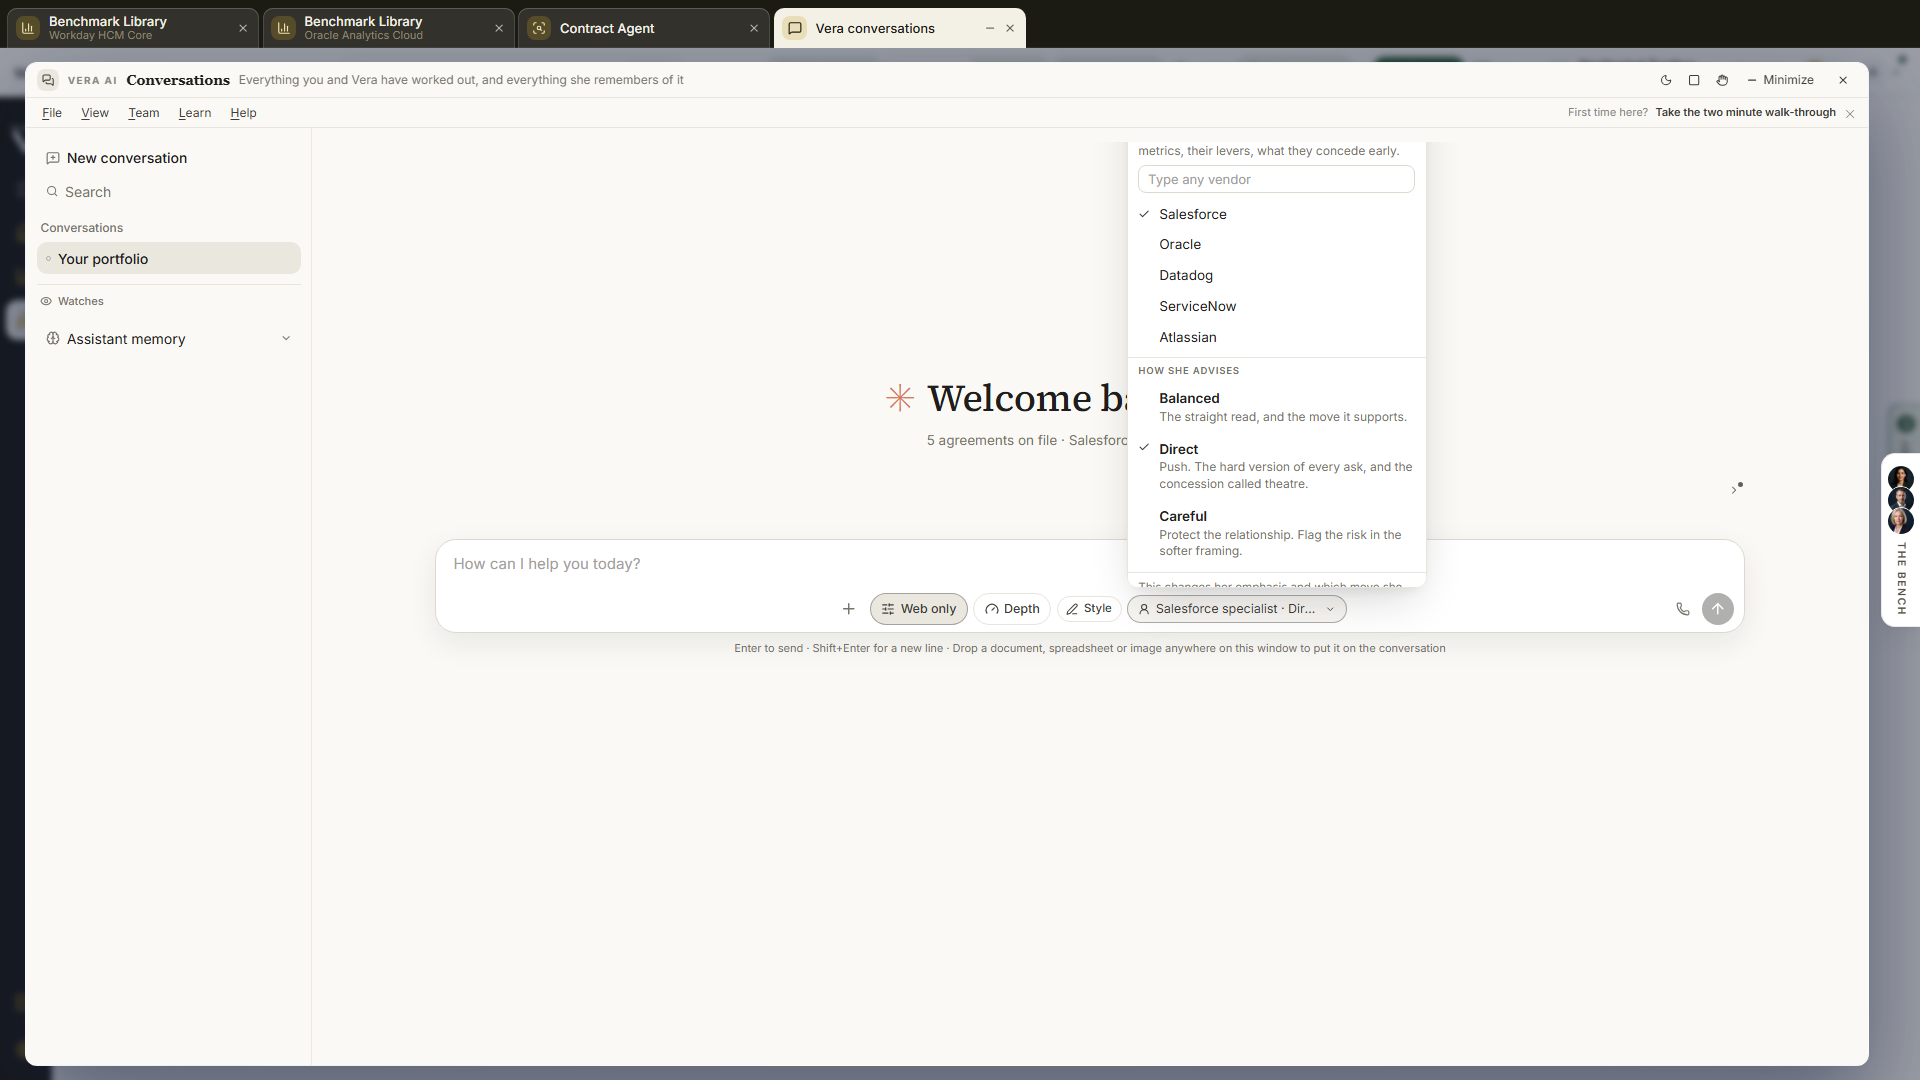1920x1080 pixels.
Task: Click the Minimize button in Vera header
Action: click(1780, 80)
